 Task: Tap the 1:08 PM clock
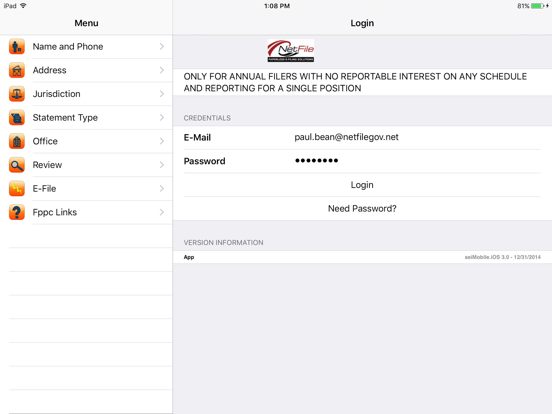coord(277,6)
